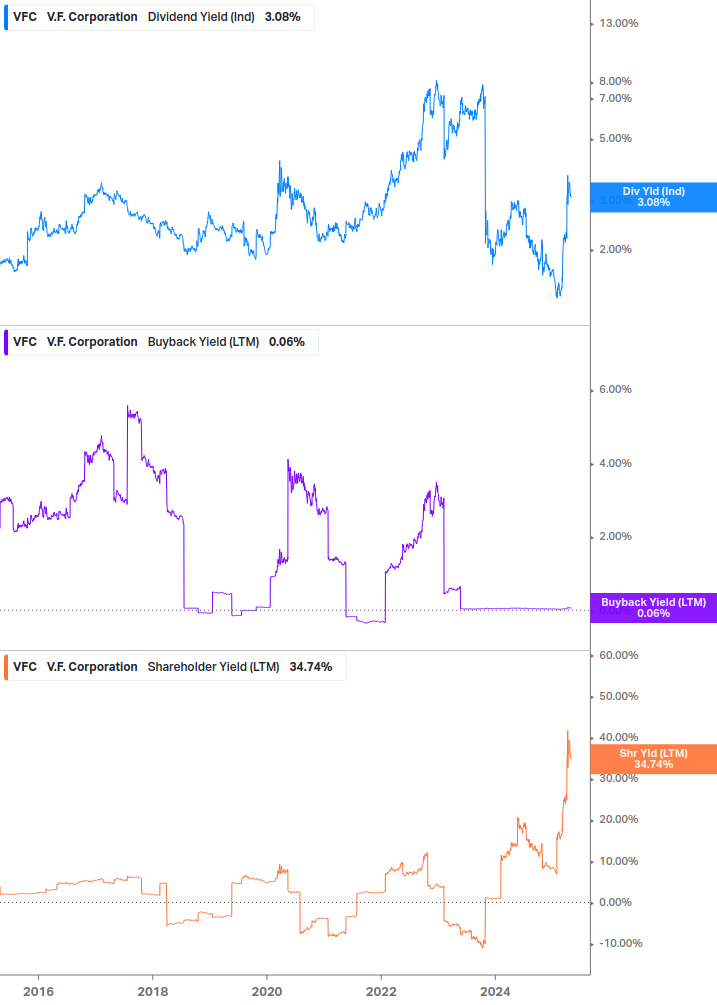
Task: Click the 40.00% axis label in shareholder chart
Action: (x=618, y=737)
